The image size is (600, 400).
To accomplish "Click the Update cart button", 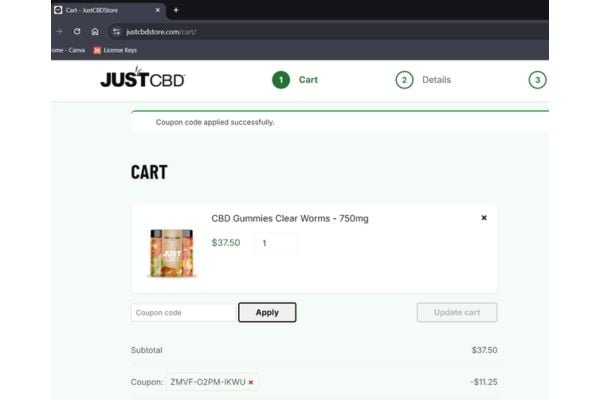I will [457, 312].
